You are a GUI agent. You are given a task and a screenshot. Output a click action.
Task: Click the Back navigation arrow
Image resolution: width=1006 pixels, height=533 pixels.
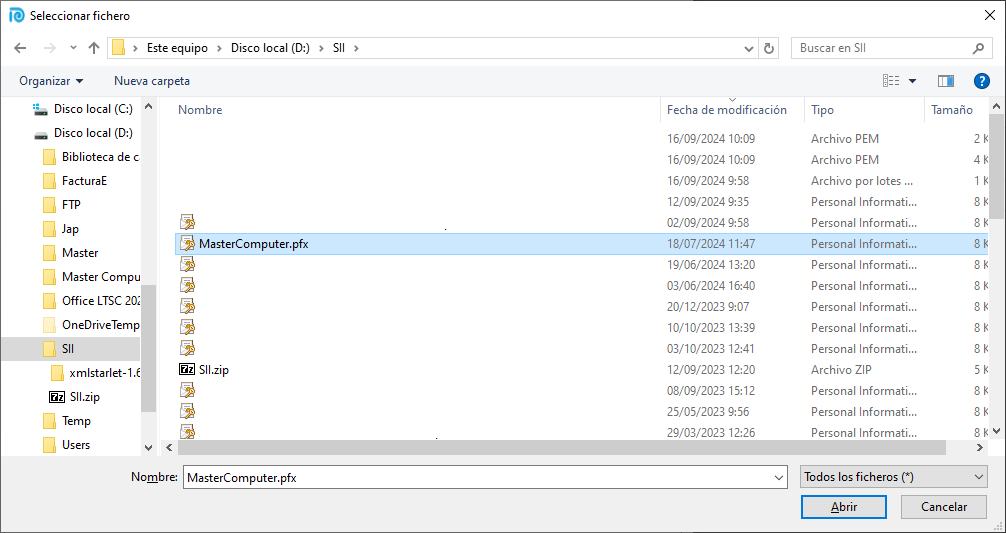click(20, 48)
